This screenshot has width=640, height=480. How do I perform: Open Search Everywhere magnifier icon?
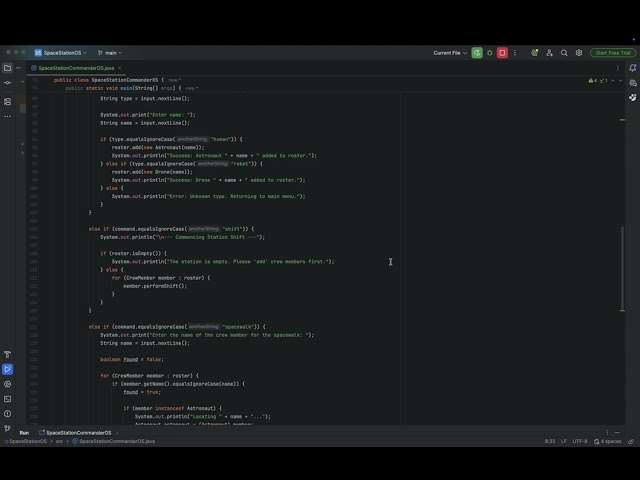pos(564,53)
